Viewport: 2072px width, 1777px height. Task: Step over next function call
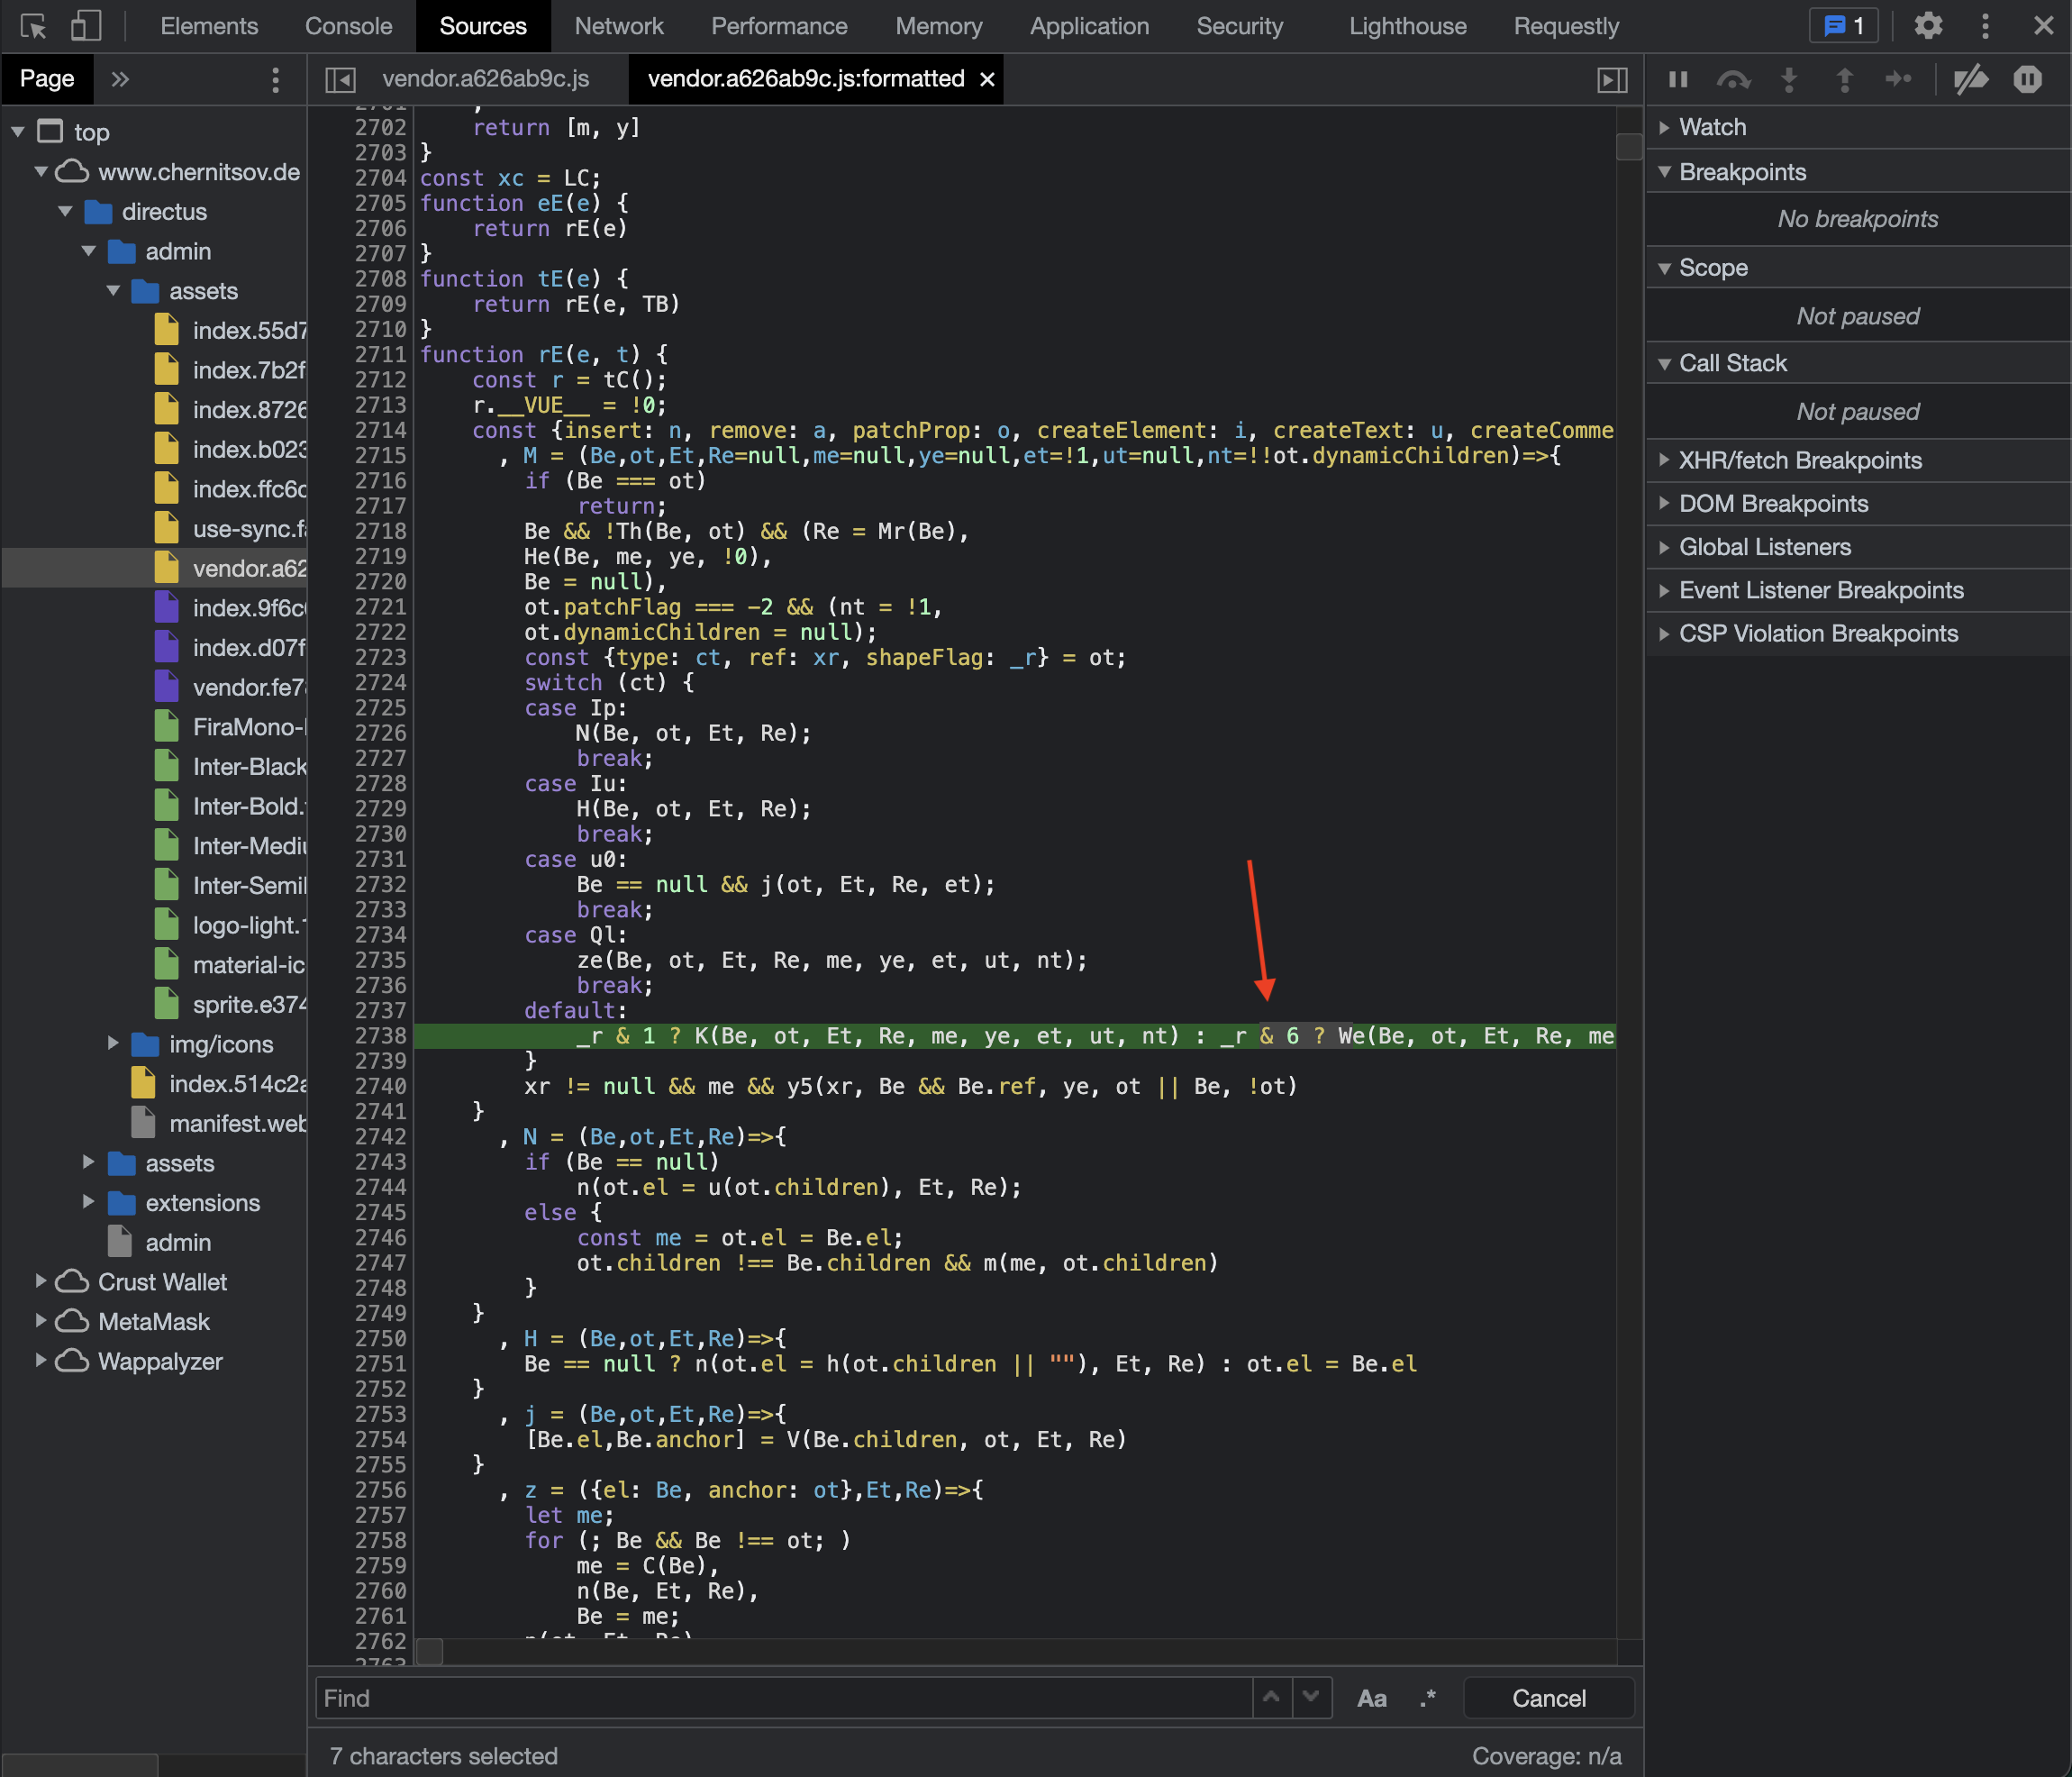1733,79
